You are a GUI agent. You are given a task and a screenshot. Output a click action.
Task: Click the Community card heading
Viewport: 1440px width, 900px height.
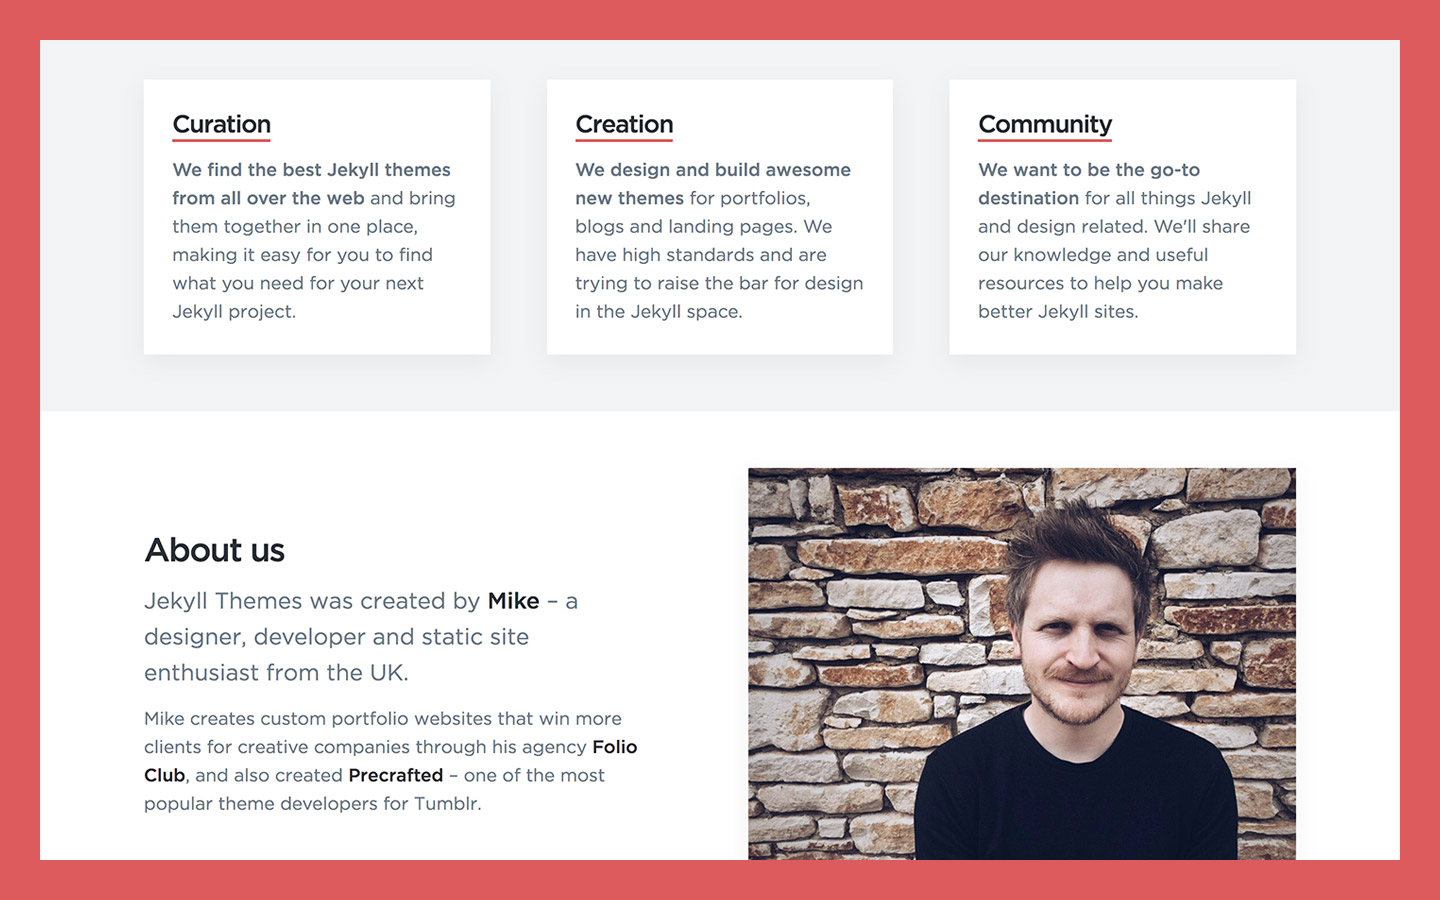tap(1044, 124)
